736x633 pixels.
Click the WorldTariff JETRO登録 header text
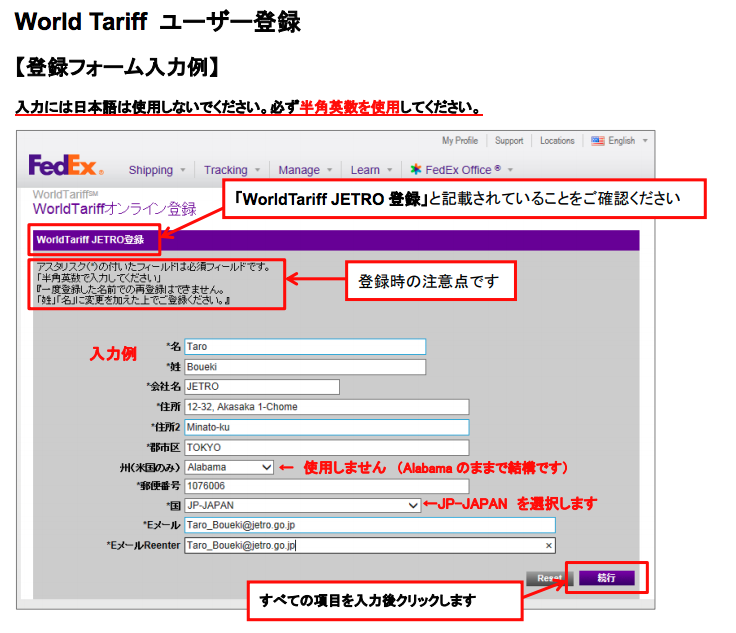tap(90, 240)
